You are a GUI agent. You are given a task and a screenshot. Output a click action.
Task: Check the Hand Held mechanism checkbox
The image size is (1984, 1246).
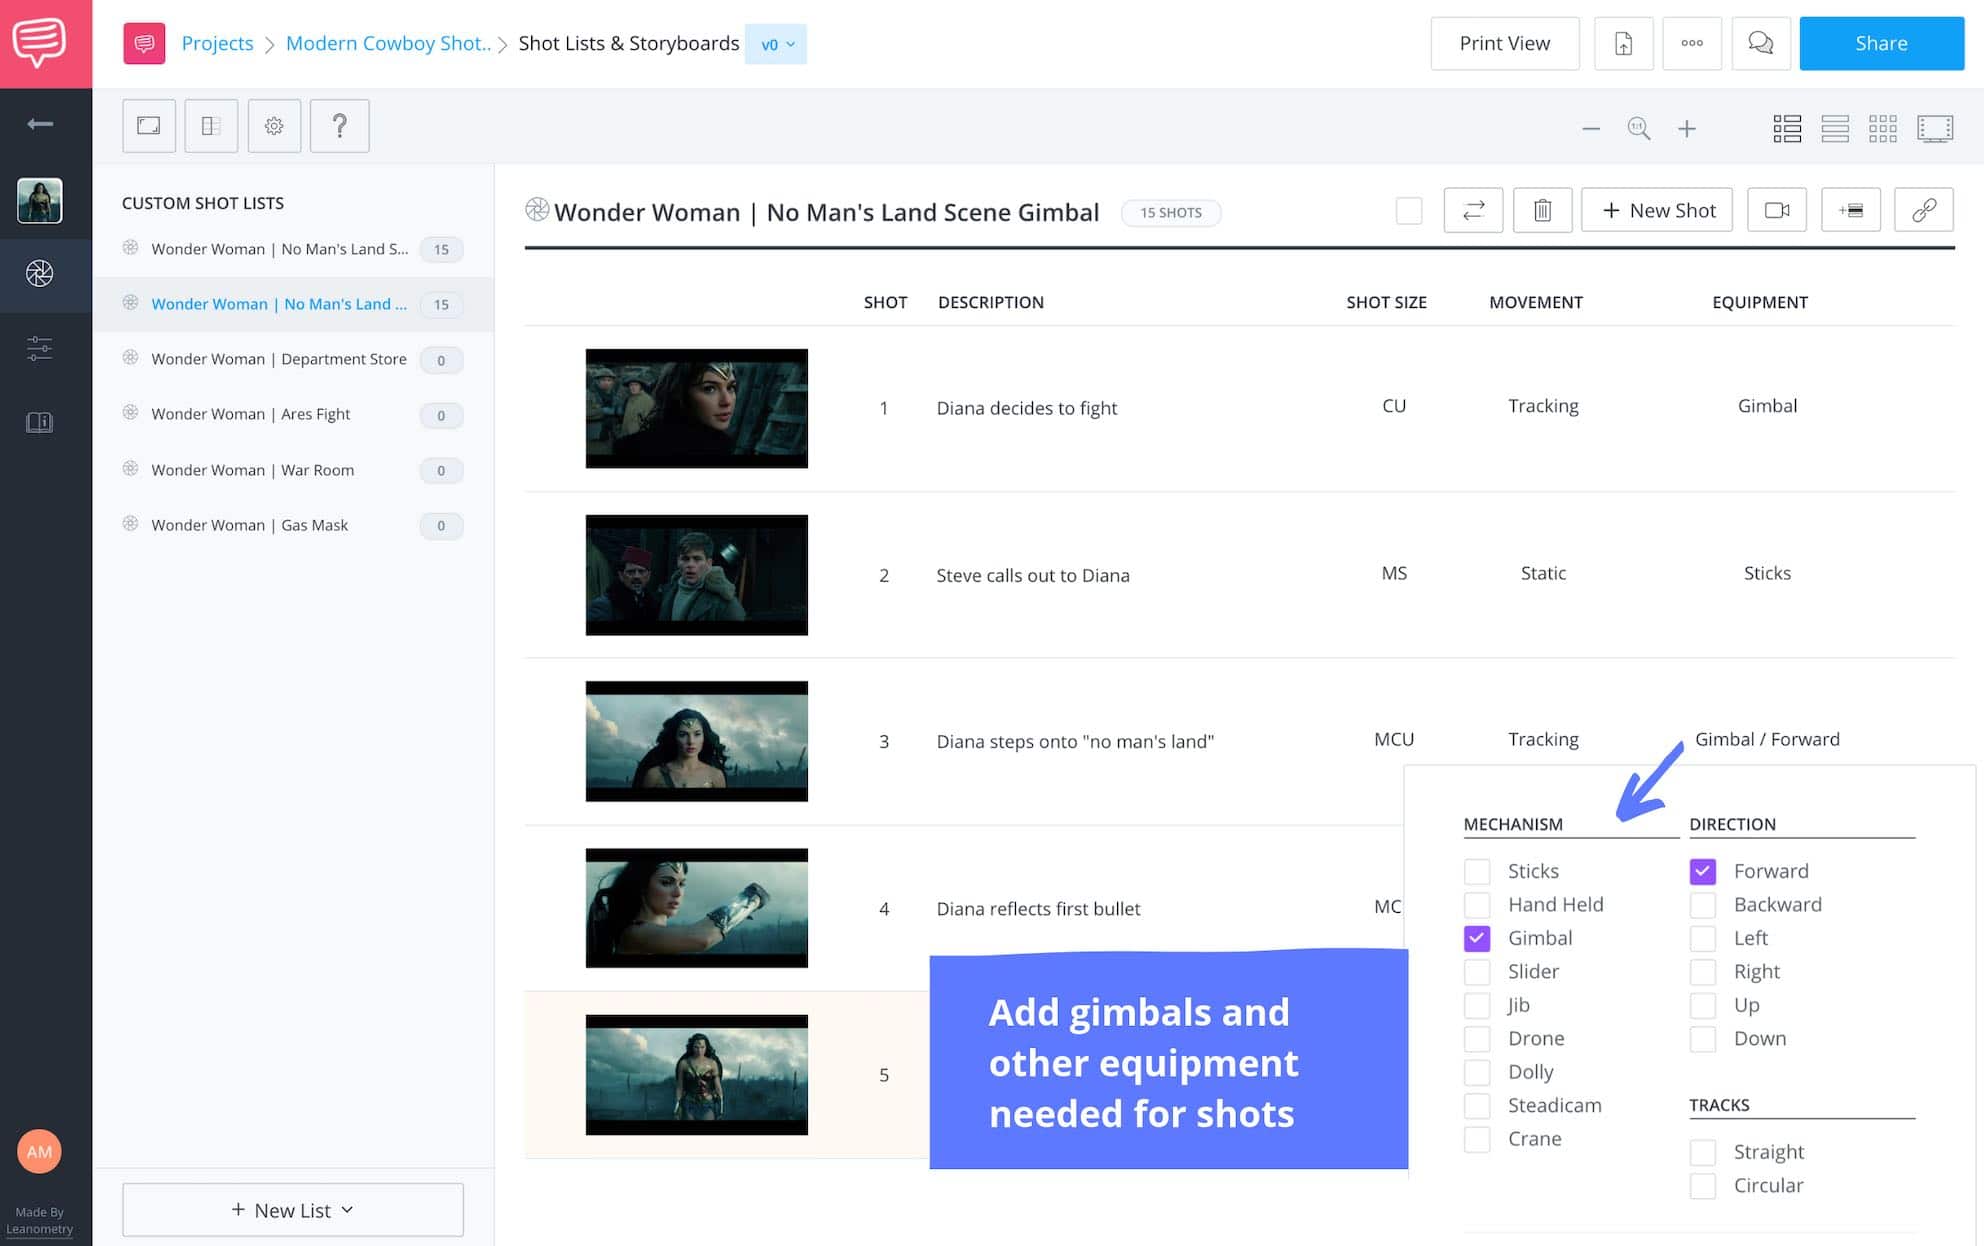coord(1477,905)
